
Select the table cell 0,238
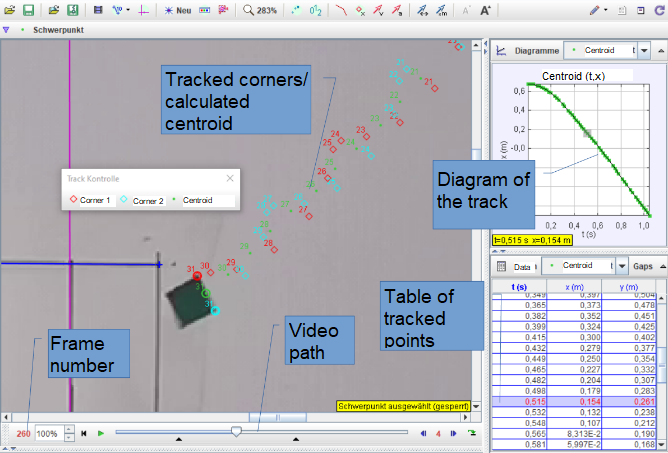[x=628, y=412]
